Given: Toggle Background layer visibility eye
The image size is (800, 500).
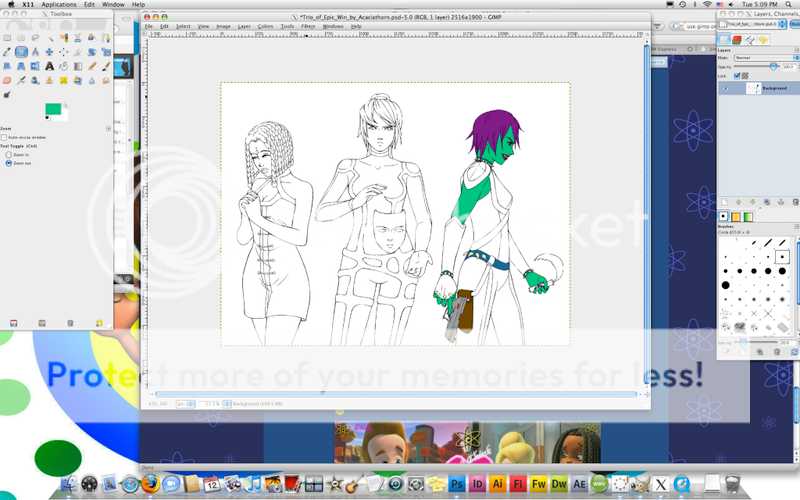Looking at the screenshot, I should (x=725, y=88).
